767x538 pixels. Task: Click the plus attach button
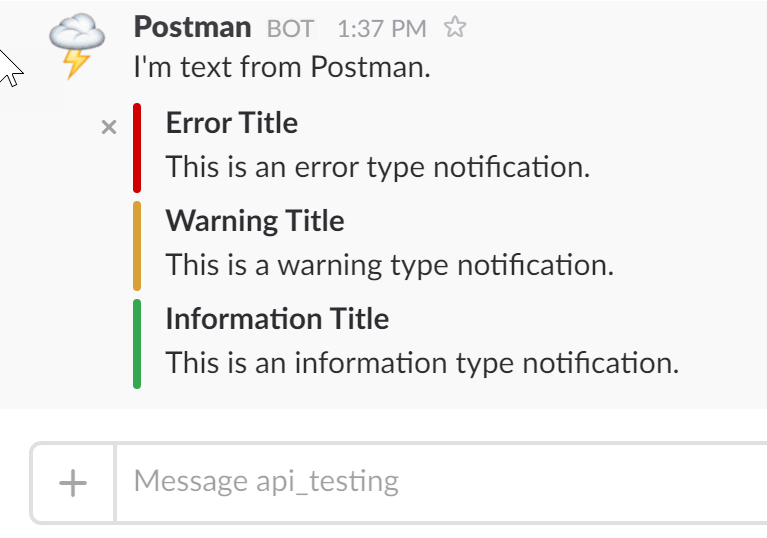[x=73, y=483]
